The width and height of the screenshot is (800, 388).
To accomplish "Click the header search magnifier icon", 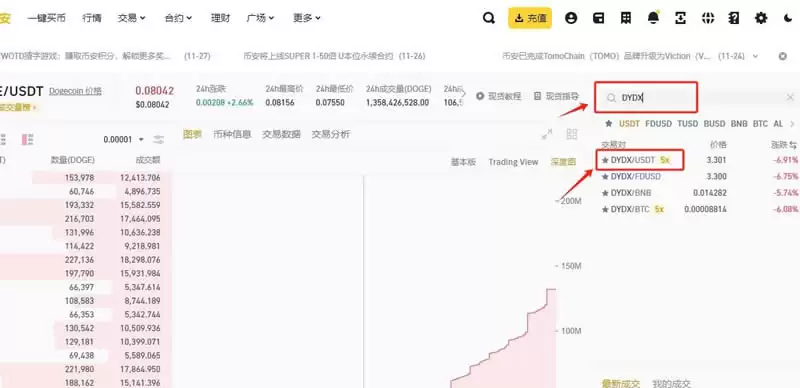I will tap(489, 18).
